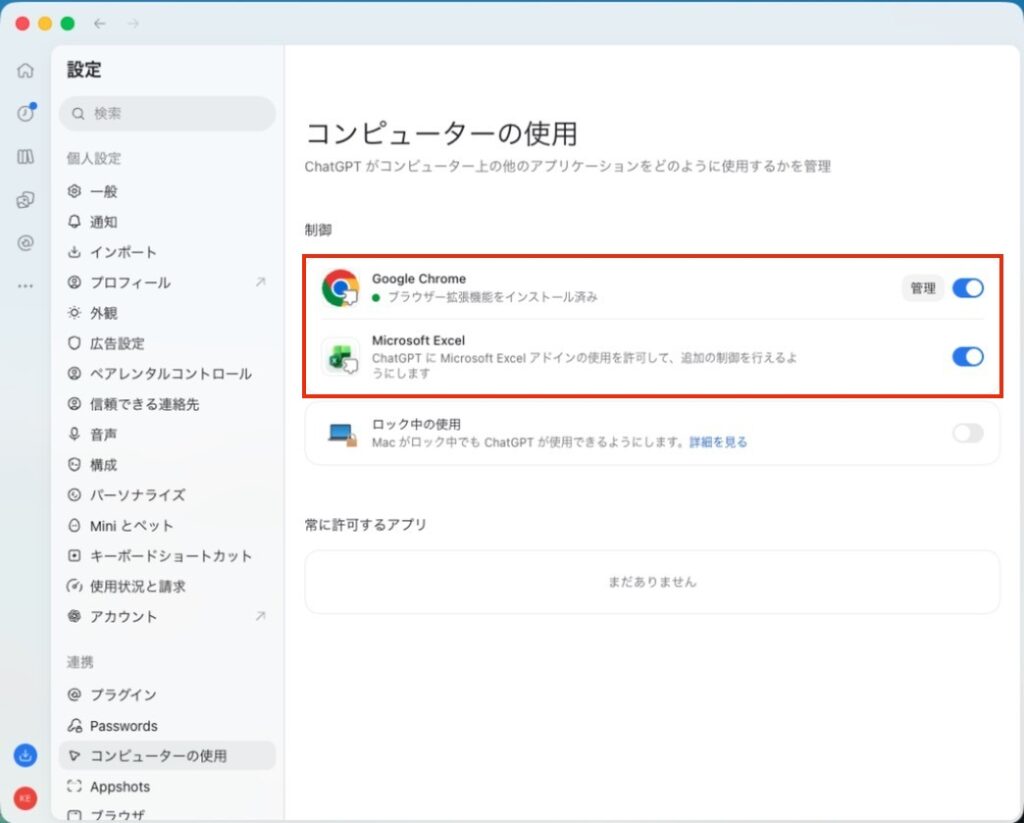Screen dimensions: 1024x823
Task: Click the gauge icon beside 使用状況と請求
Action: coord(74,586)
